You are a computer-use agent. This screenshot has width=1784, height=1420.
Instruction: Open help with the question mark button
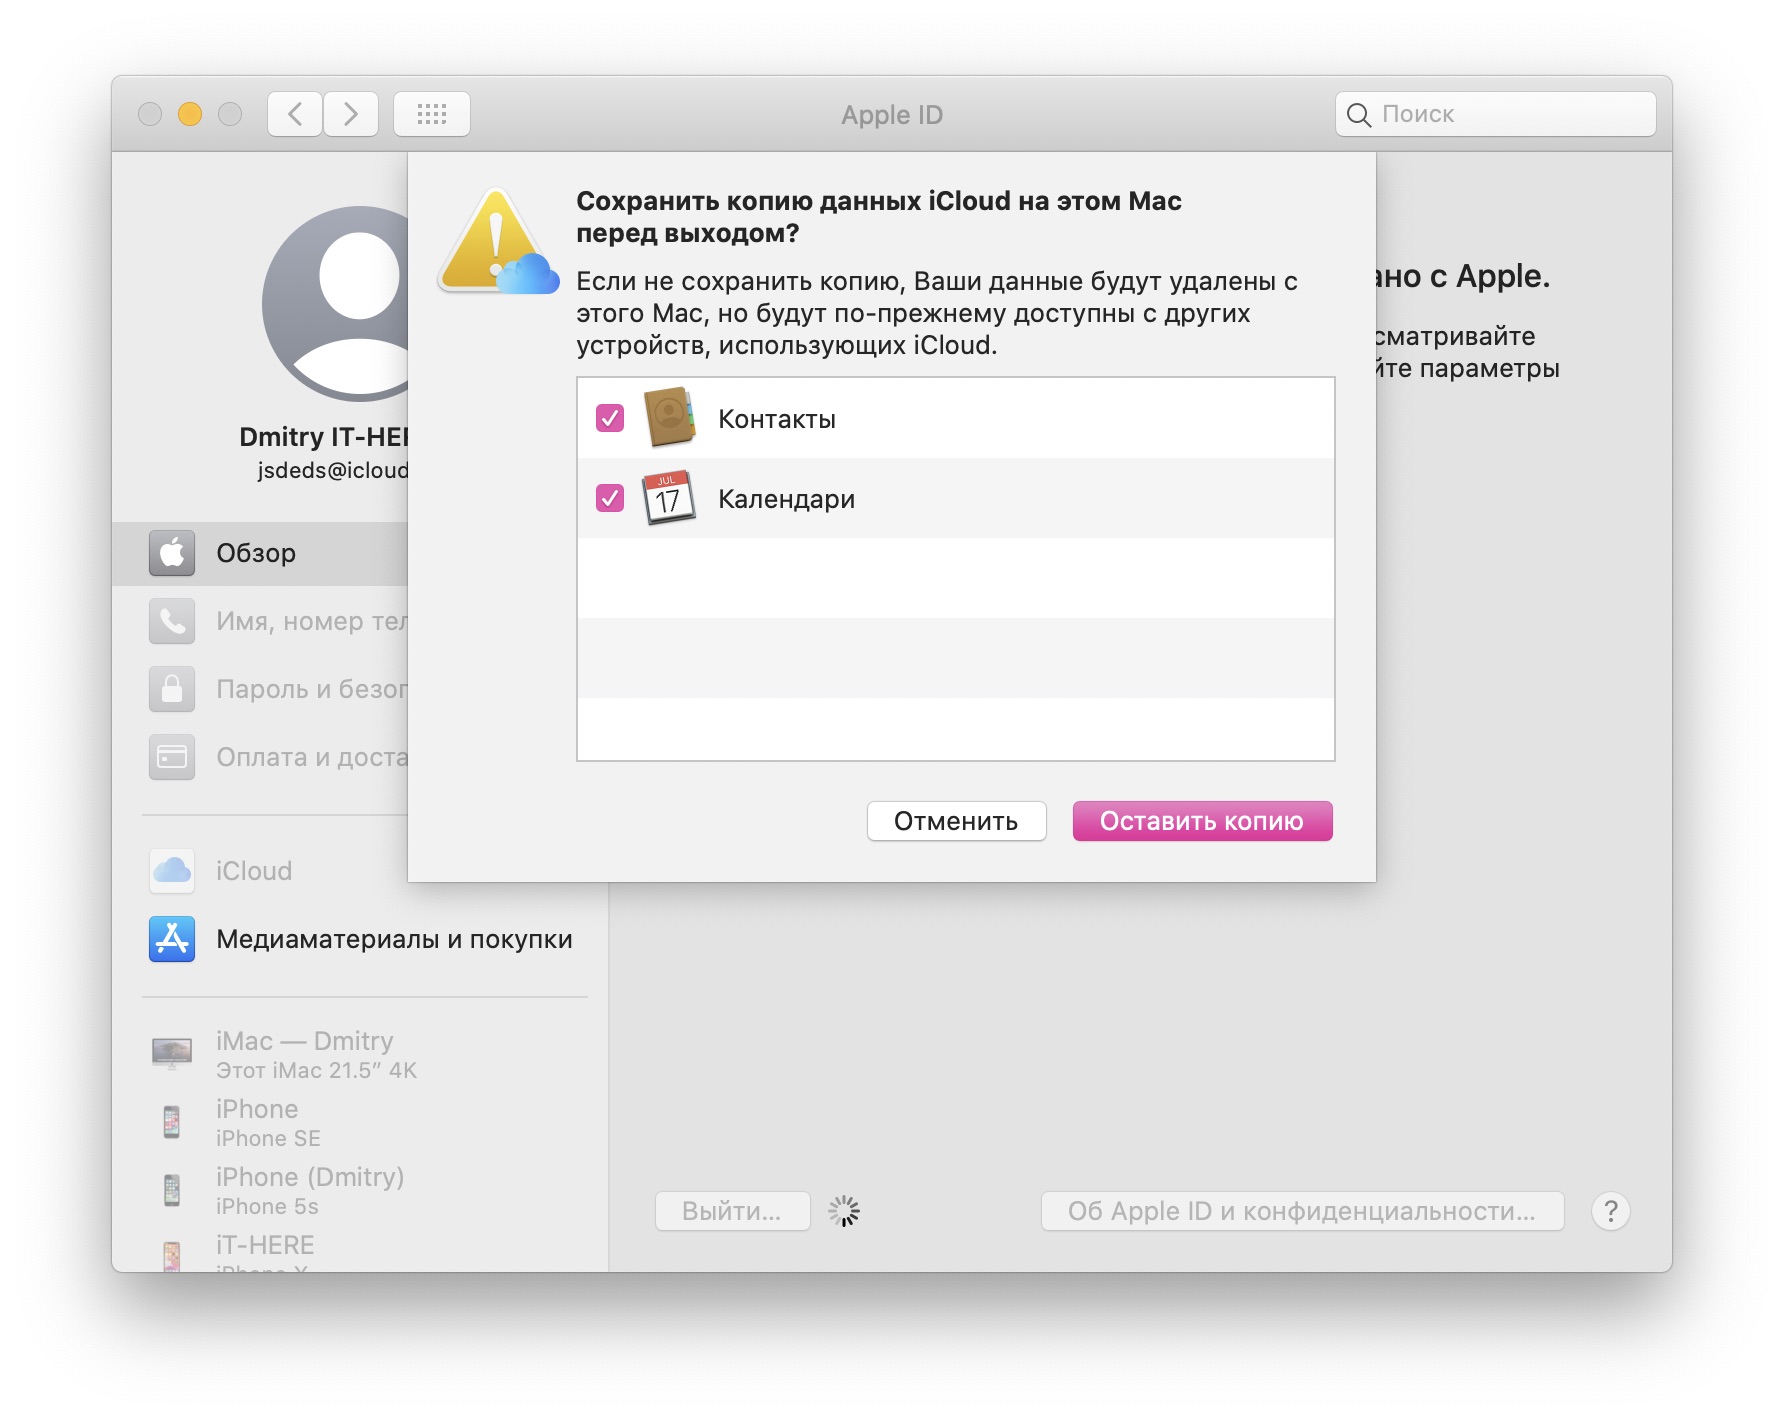pos(1610,1211)
